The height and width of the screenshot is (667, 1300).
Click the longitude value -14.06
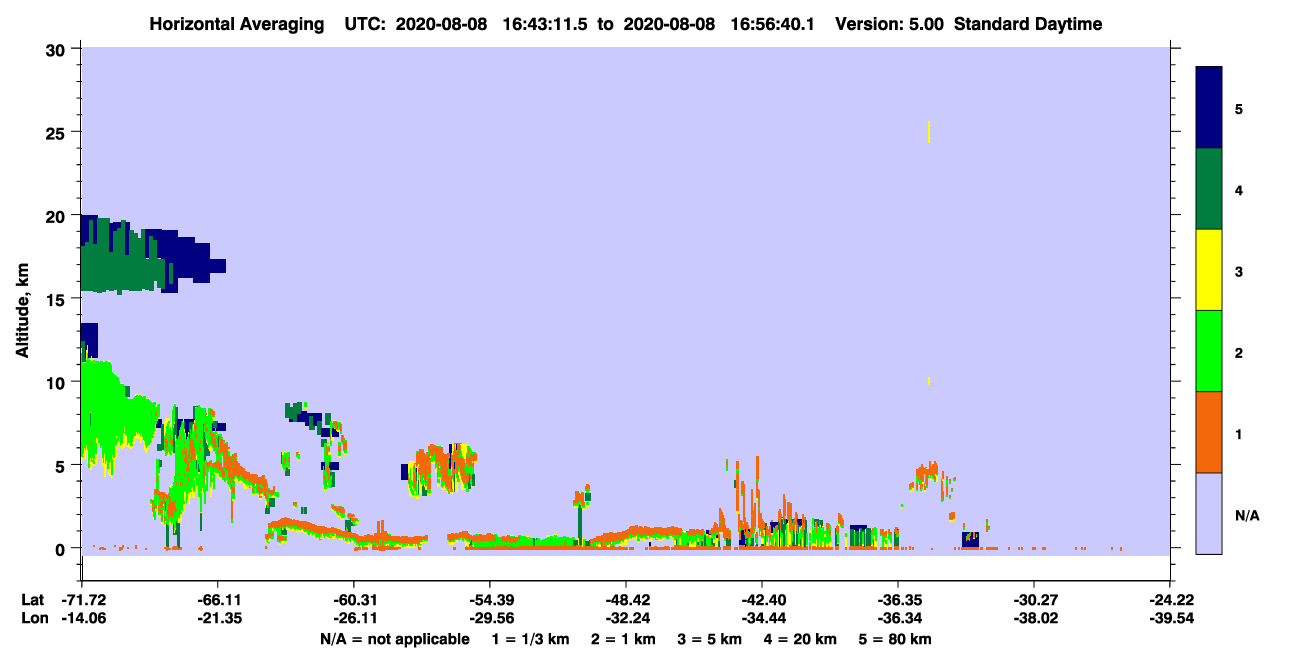pyautogui.click(x=81, y=619)
